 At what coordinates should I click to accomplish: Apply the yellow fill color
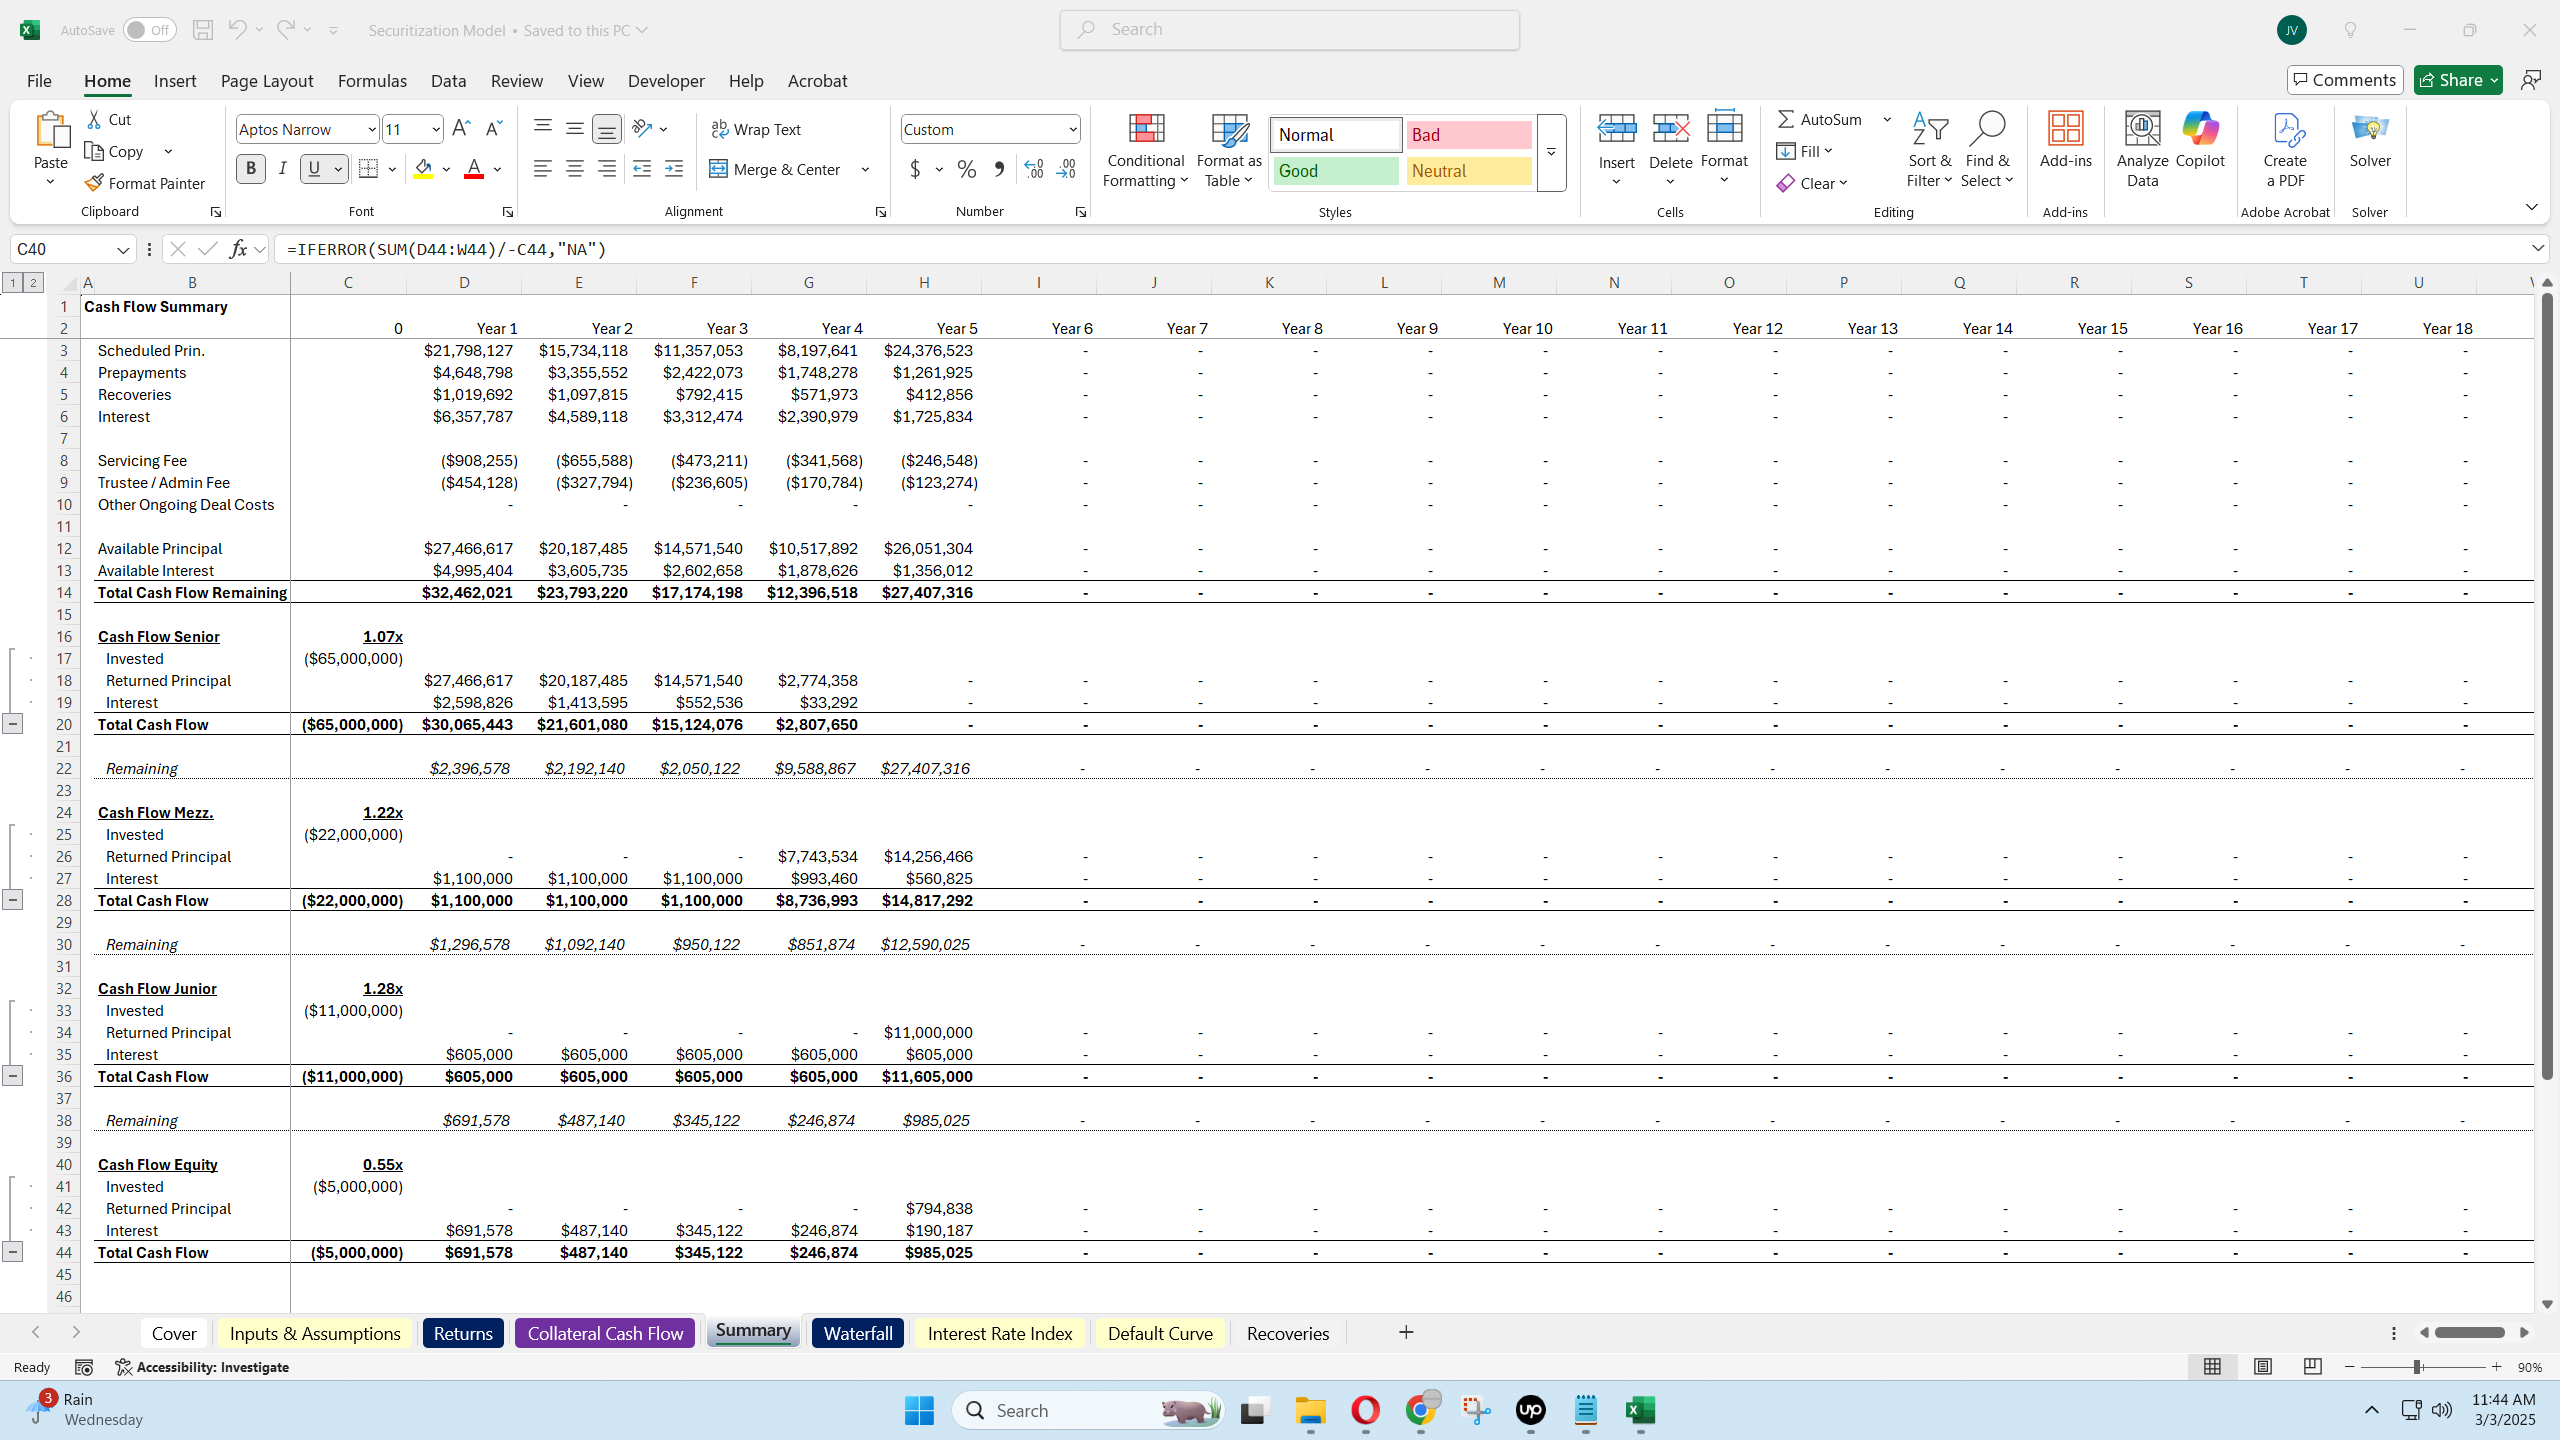424,169
